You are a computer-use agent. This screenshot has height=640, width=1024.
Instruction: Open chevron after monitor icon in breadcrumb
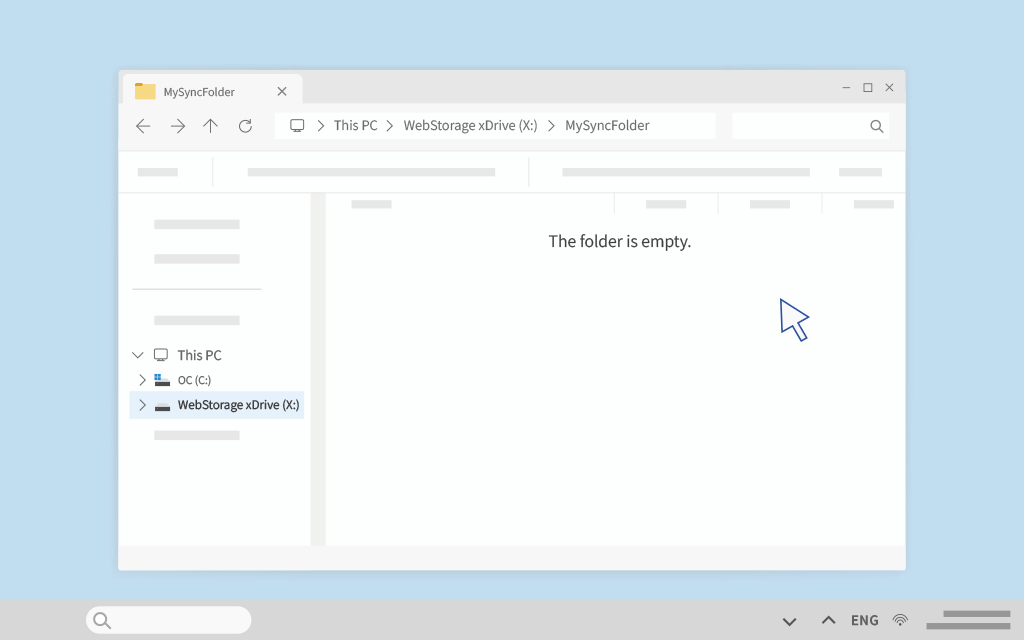pos(321,126)
